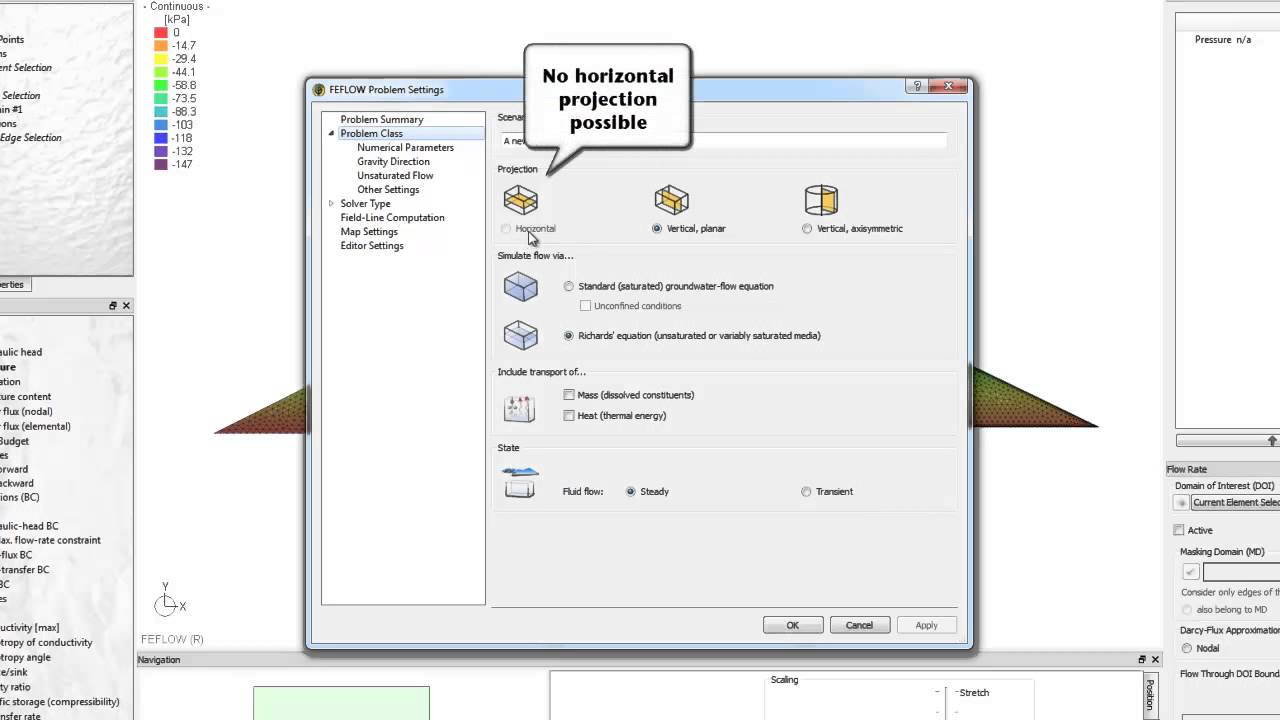Click the X-Y axis orientation indicator
This screenshot has width=1280, height=720.
(x=168, y=600)
